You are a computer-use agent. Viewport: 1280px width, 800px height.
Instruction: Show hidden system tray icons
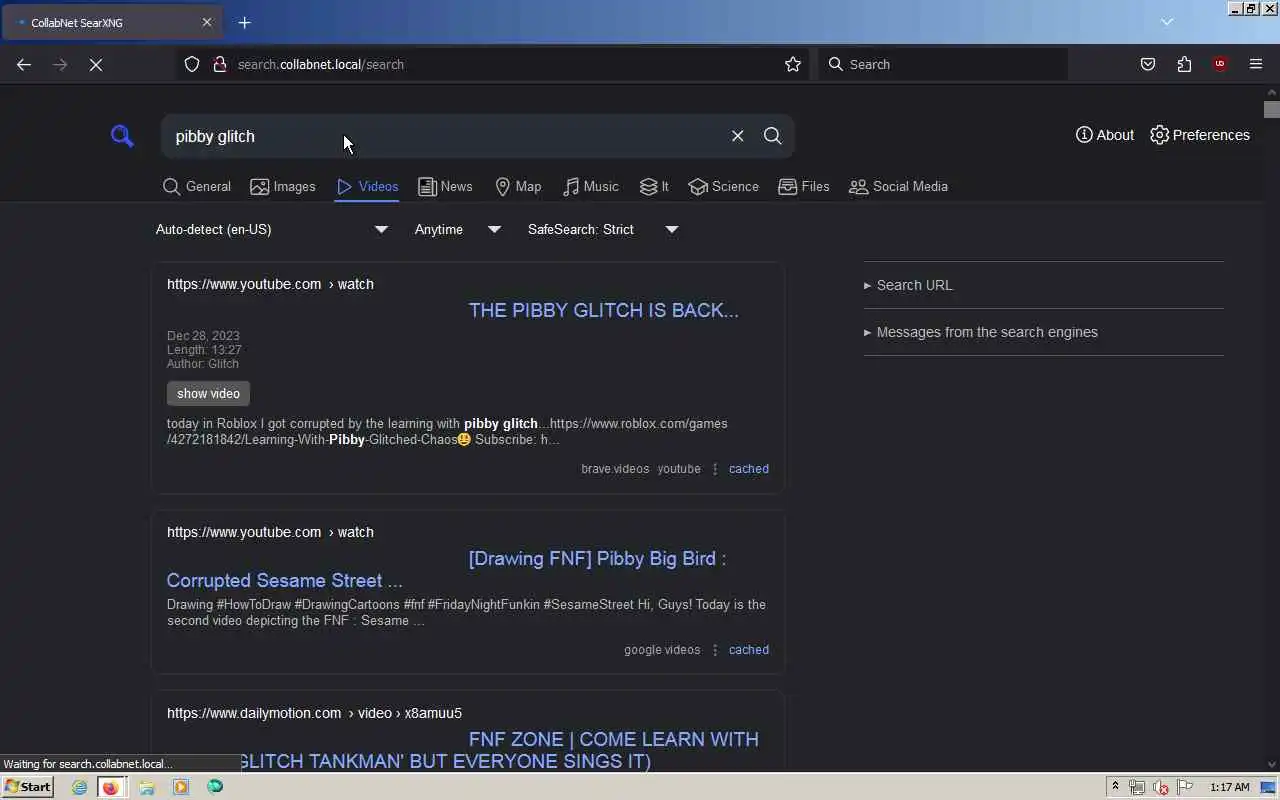pos(1115,787)
